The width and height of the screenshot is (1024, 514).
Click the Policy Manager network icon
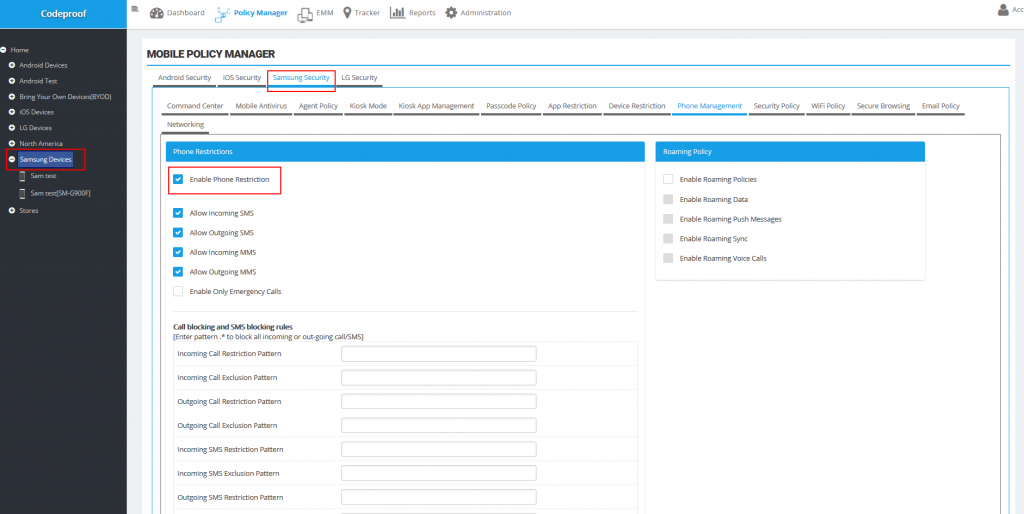pyautogui.click(x=223, y=13)
